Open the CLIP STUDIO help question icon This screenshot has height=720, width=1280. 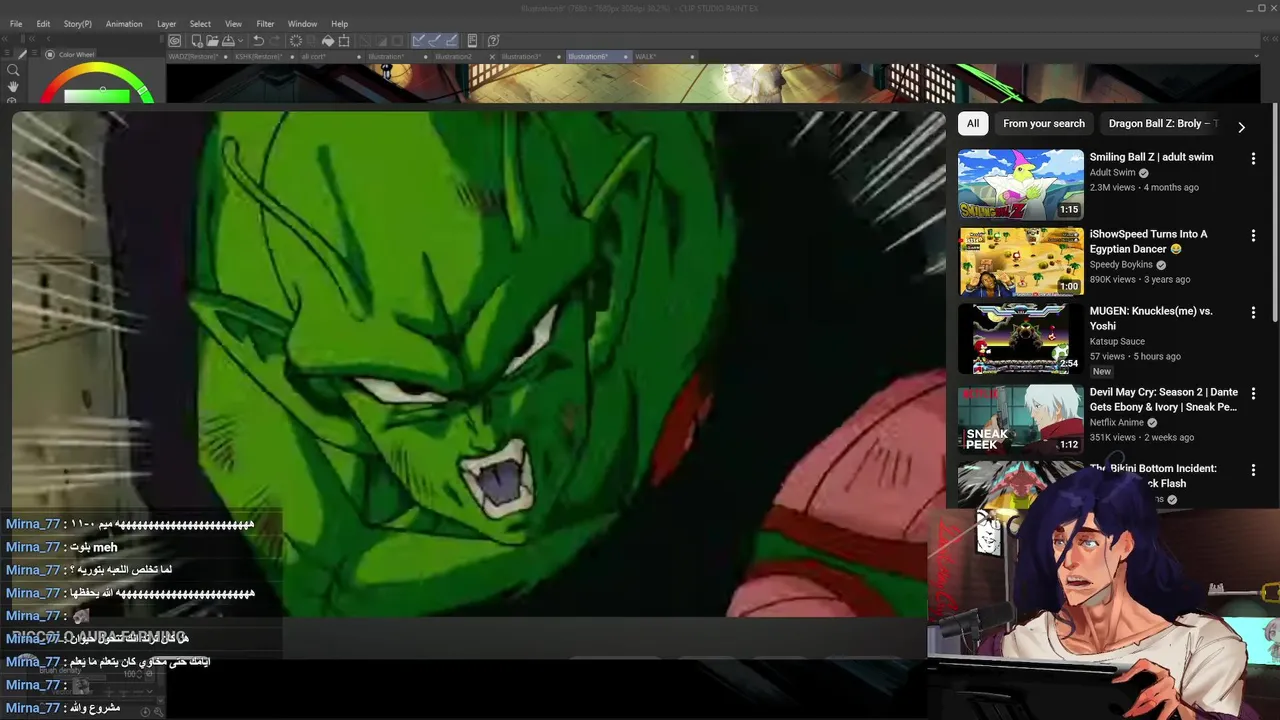coord(493,41)
